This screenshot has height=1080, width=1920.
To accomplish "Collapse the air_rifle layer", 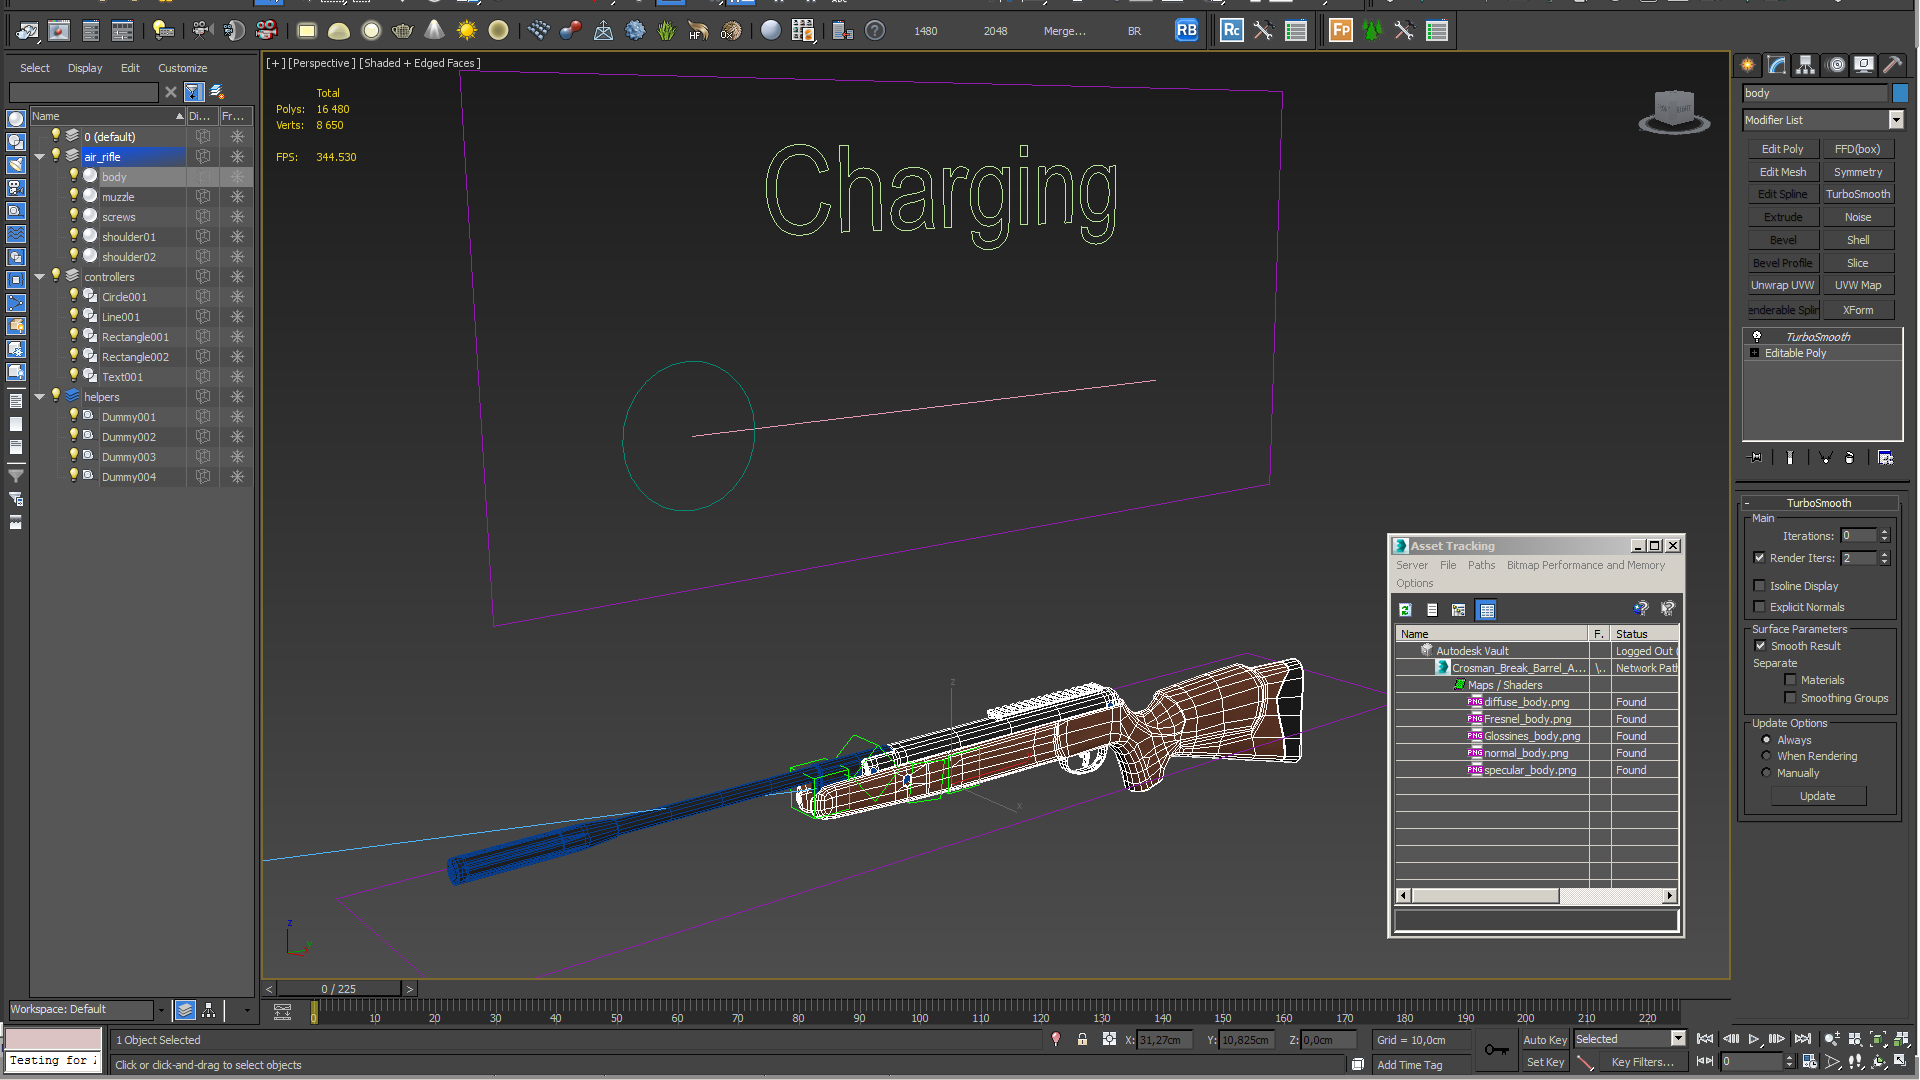I will pyautogui.click(x=40, y=156).
